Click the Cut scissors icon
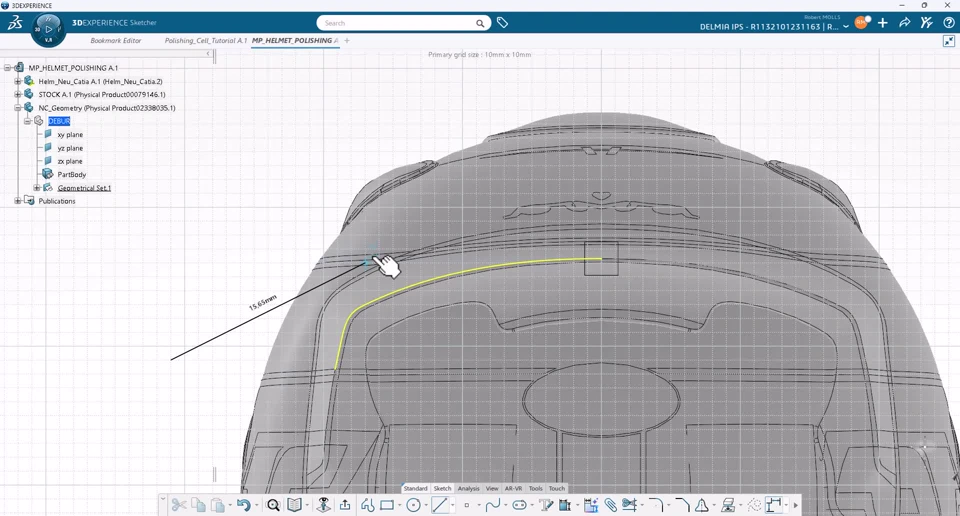The height and width of the screenshot is (516, 960). point(179,505)
